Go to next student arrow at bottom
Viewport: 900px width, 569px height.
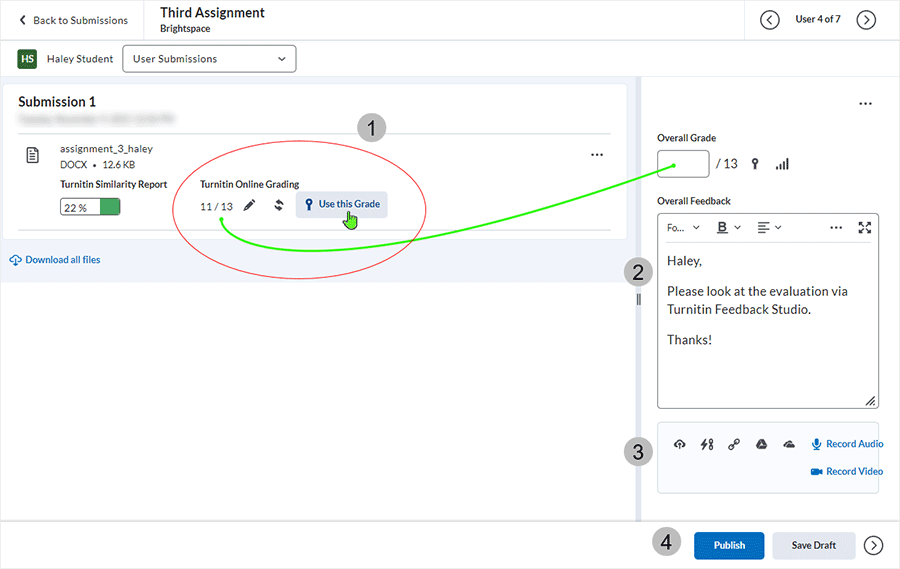pyautogui.click(x=874, y=545)
